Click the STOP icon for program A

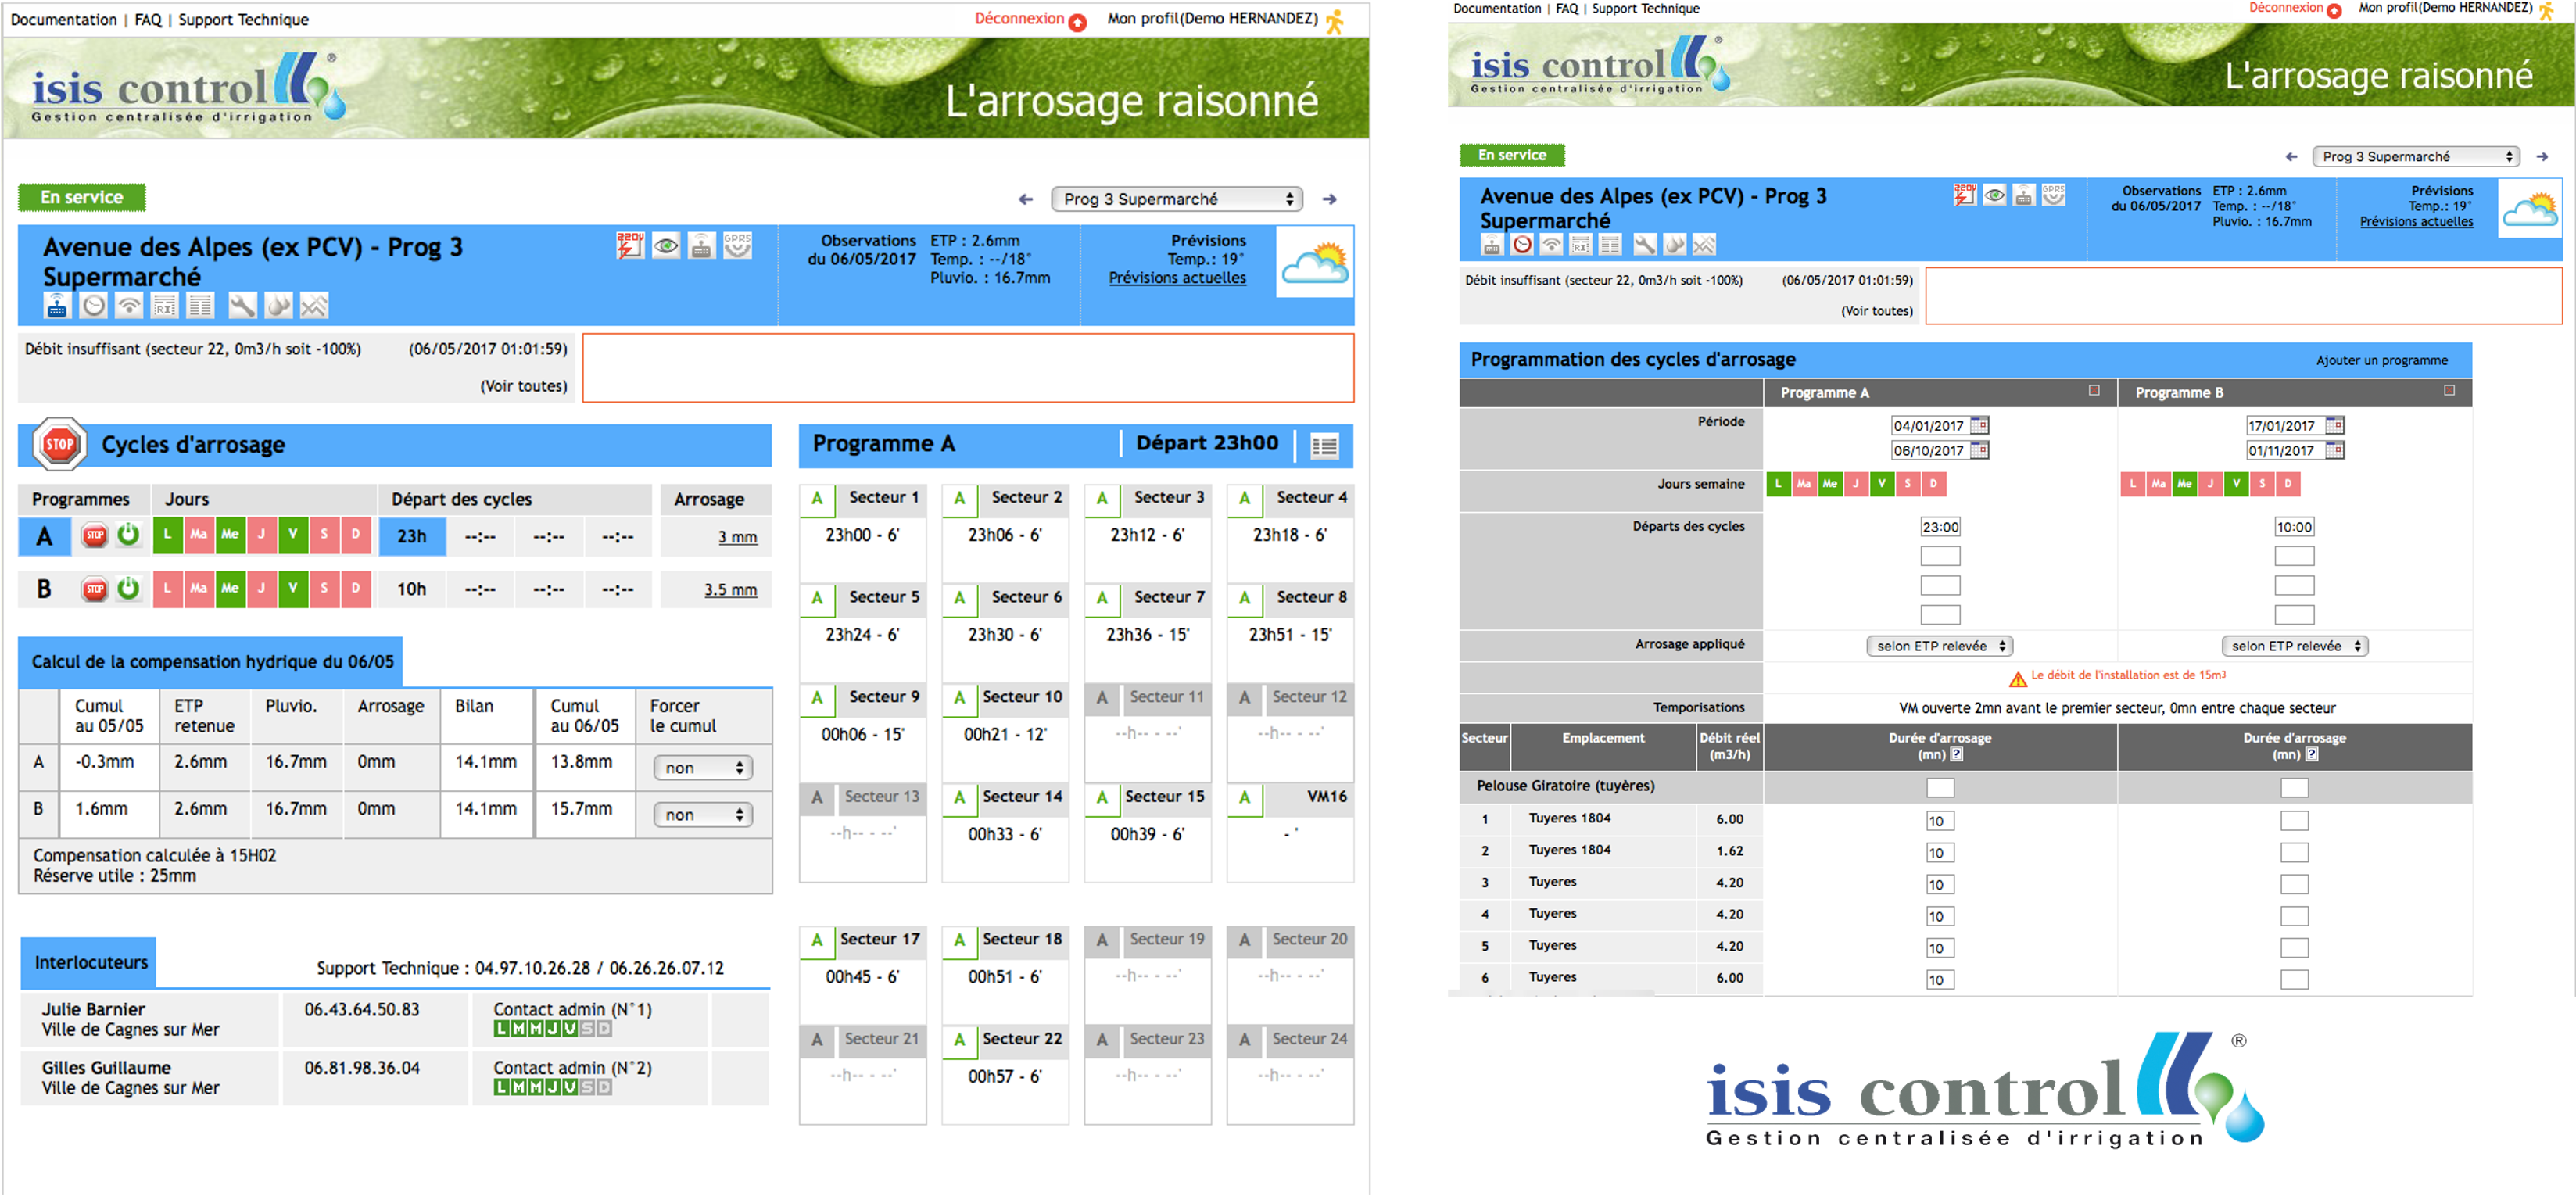click(x=96, y=536)
